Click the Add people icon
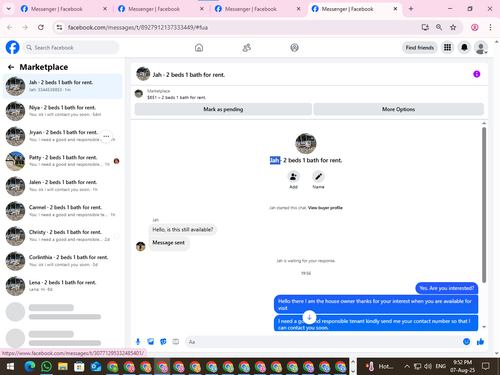This screenshot has width=500, height=375. (x=293, y=176)
